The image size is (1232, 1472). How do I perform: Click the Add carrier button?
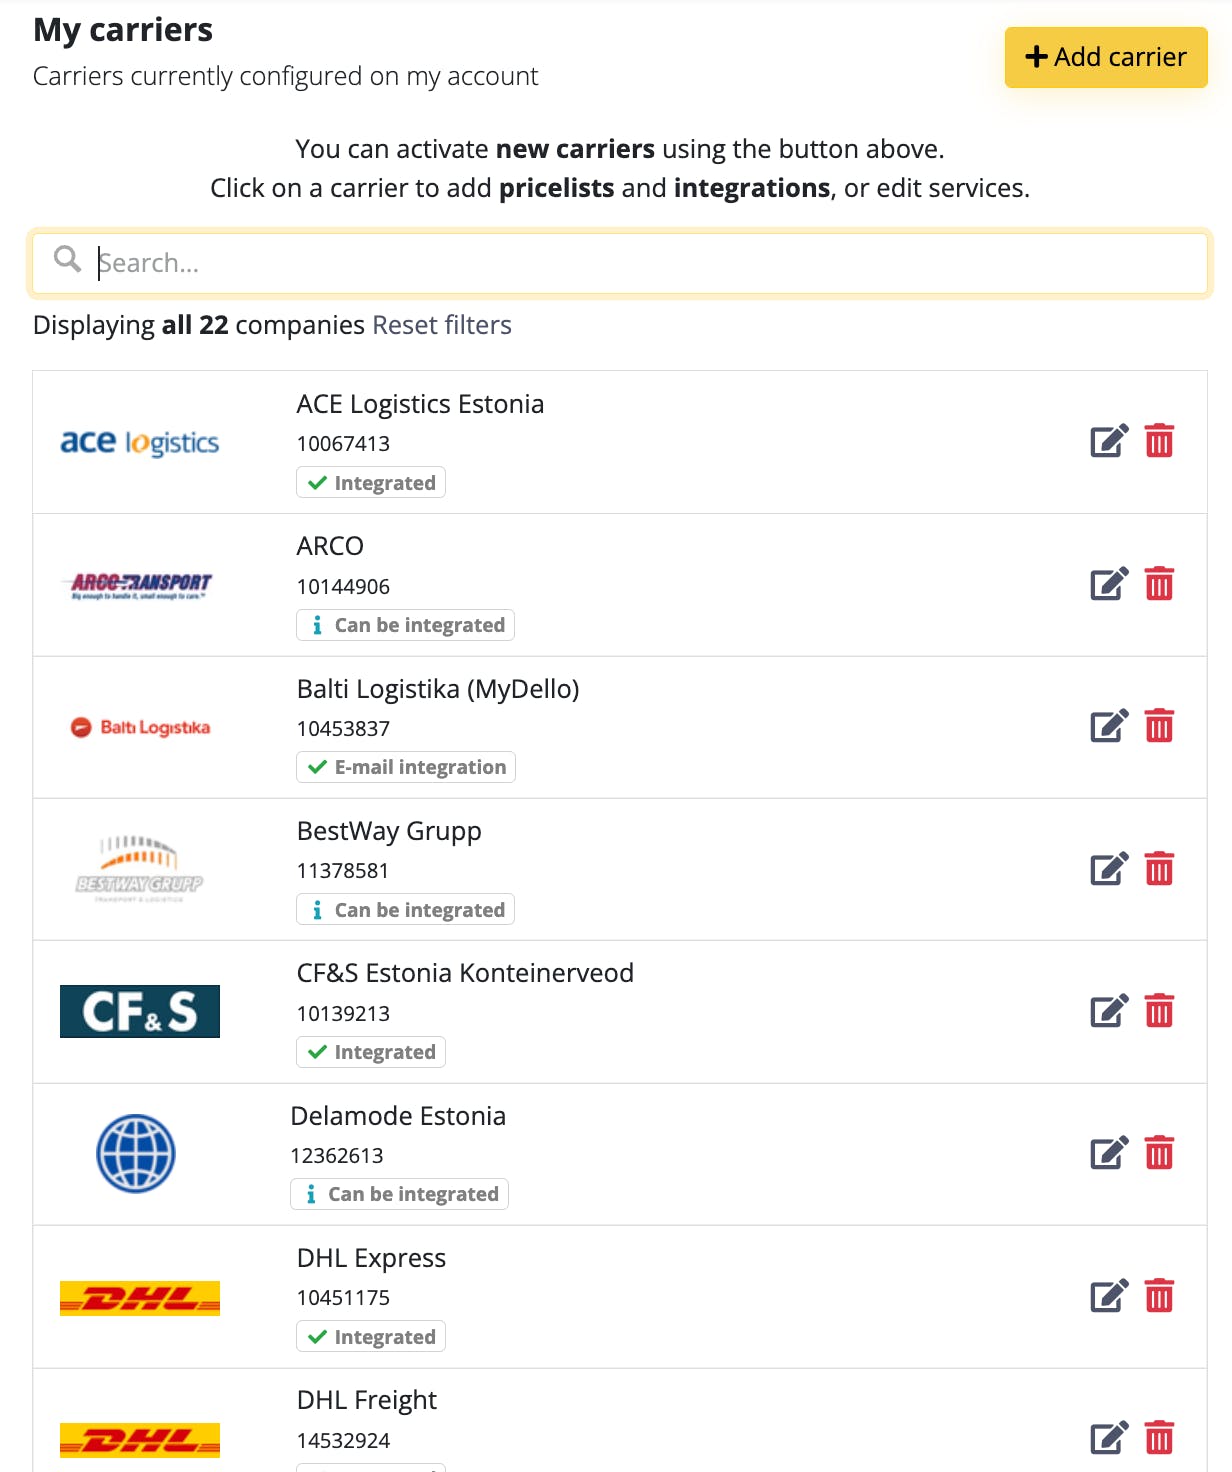point(1106,57)
